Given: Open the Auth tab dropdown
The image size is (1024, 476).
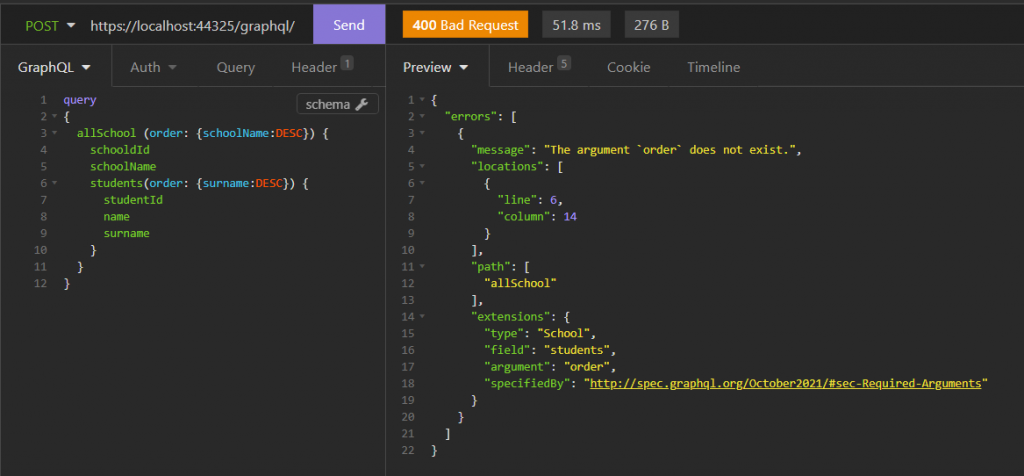Looking at the screenshot, I should point(153,68).
